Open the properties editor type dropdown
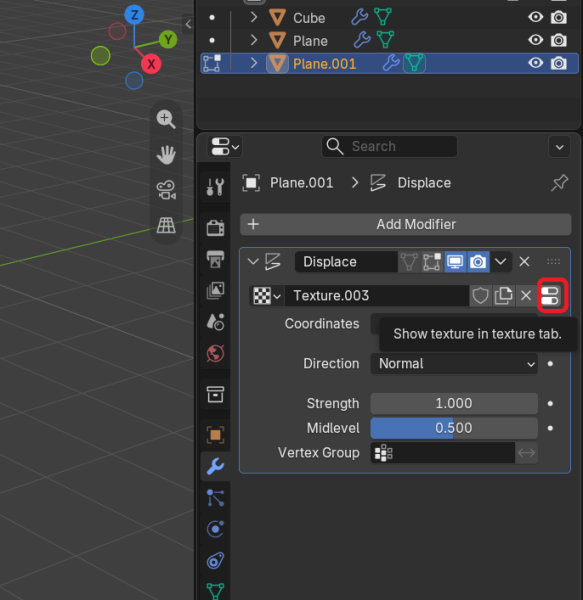The height and width of the screenshot is (600, 583). pos(225,147)
